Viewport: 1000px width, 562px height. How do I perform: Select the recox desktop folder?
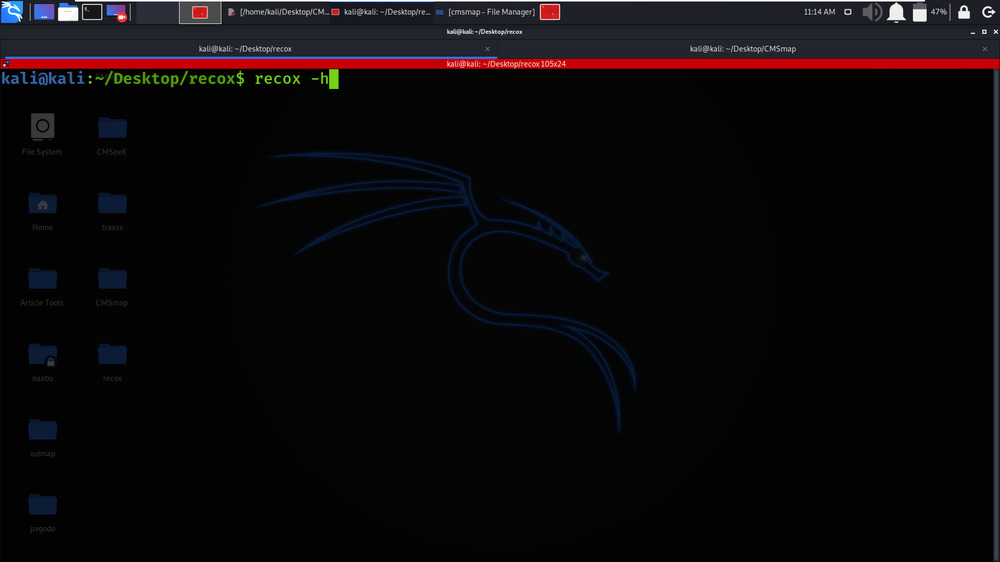112,362
